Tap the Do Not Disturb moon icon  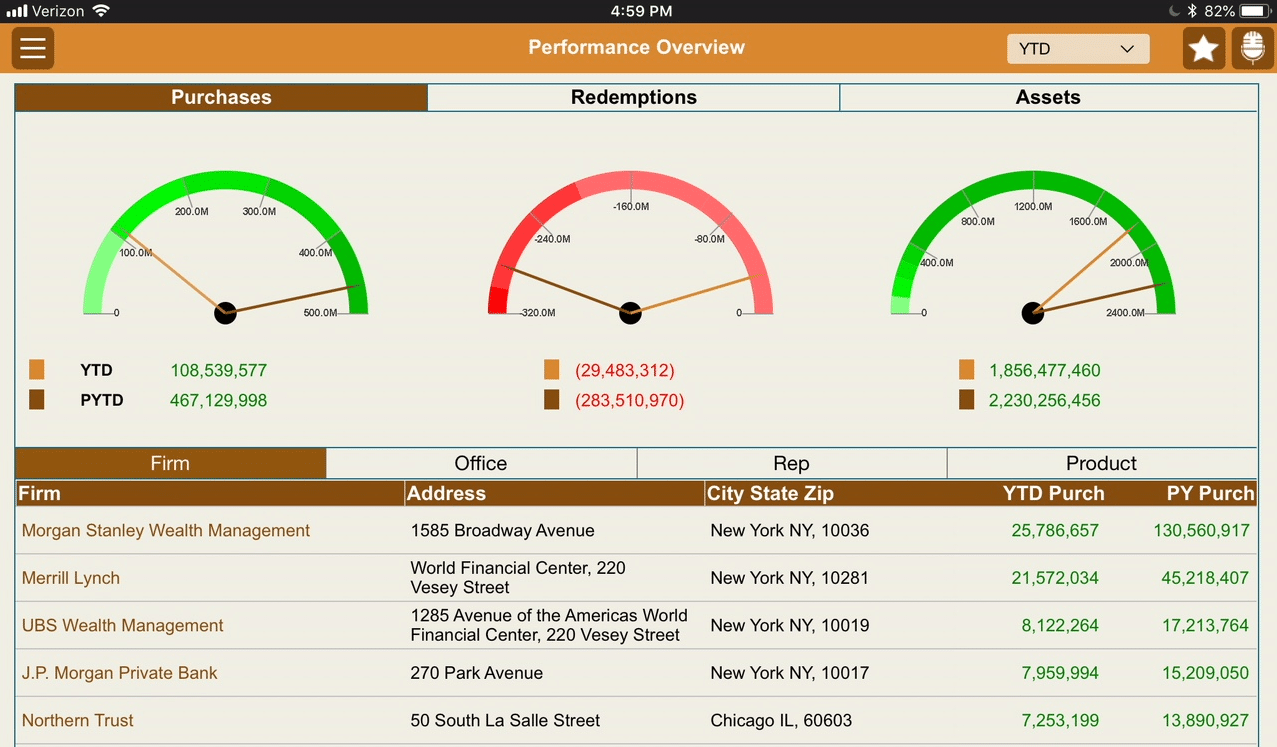(1174, 11)
